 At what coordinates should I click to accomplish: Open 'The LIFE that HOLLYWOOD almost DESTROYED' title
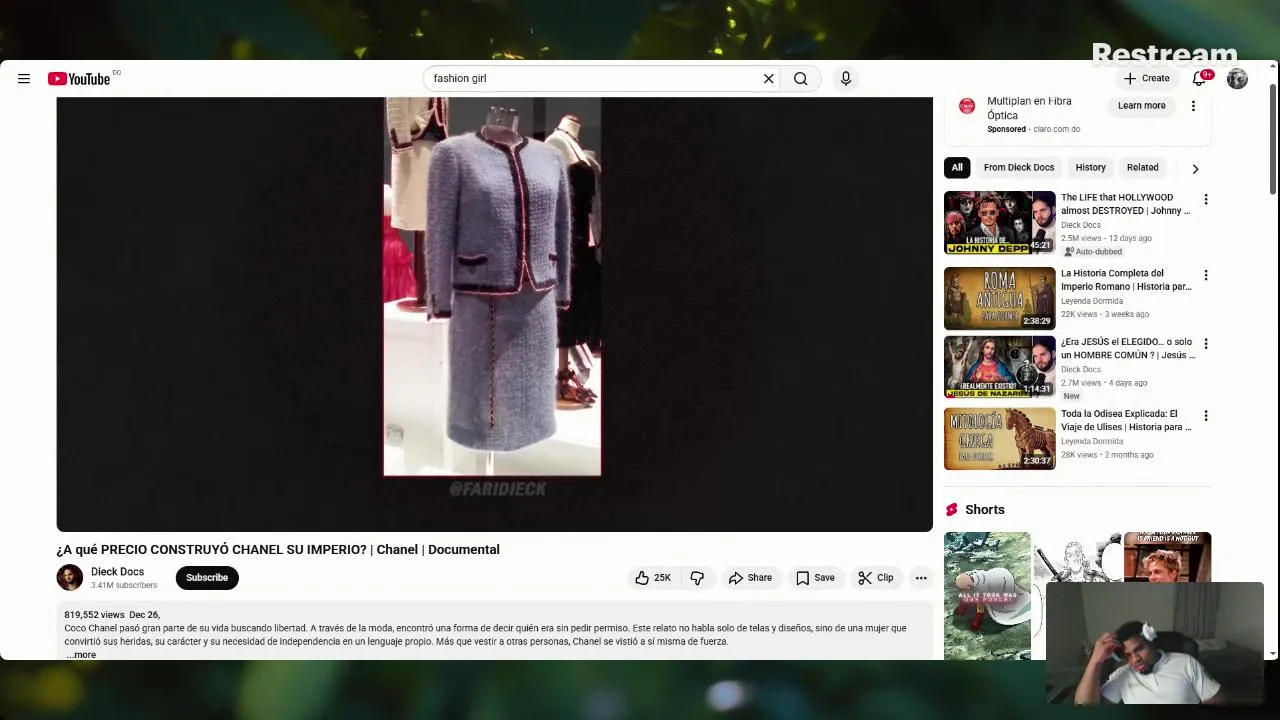click(1126, 204)
